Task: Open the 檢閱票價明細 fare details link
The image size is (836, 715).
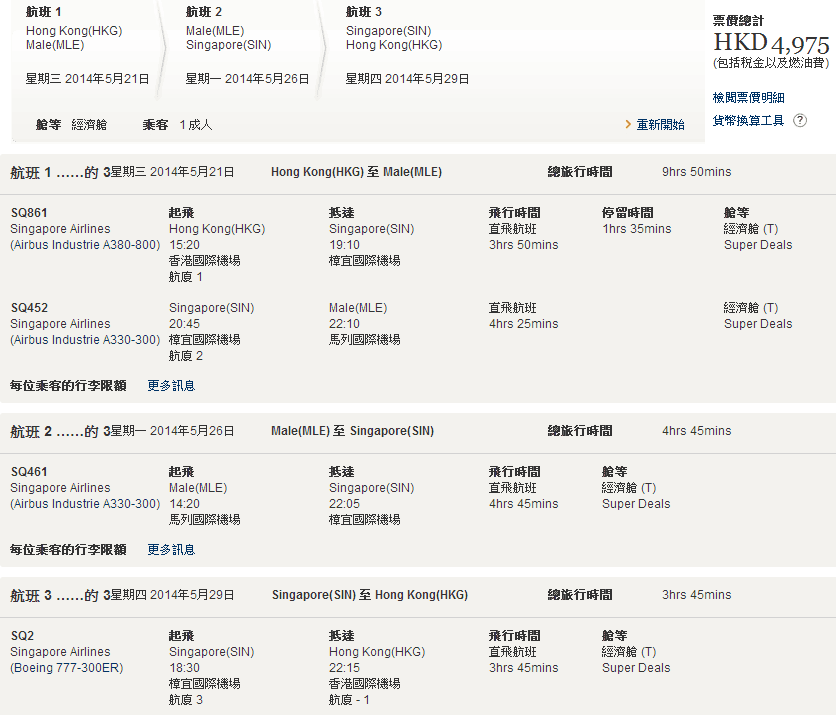Action: 748,98
